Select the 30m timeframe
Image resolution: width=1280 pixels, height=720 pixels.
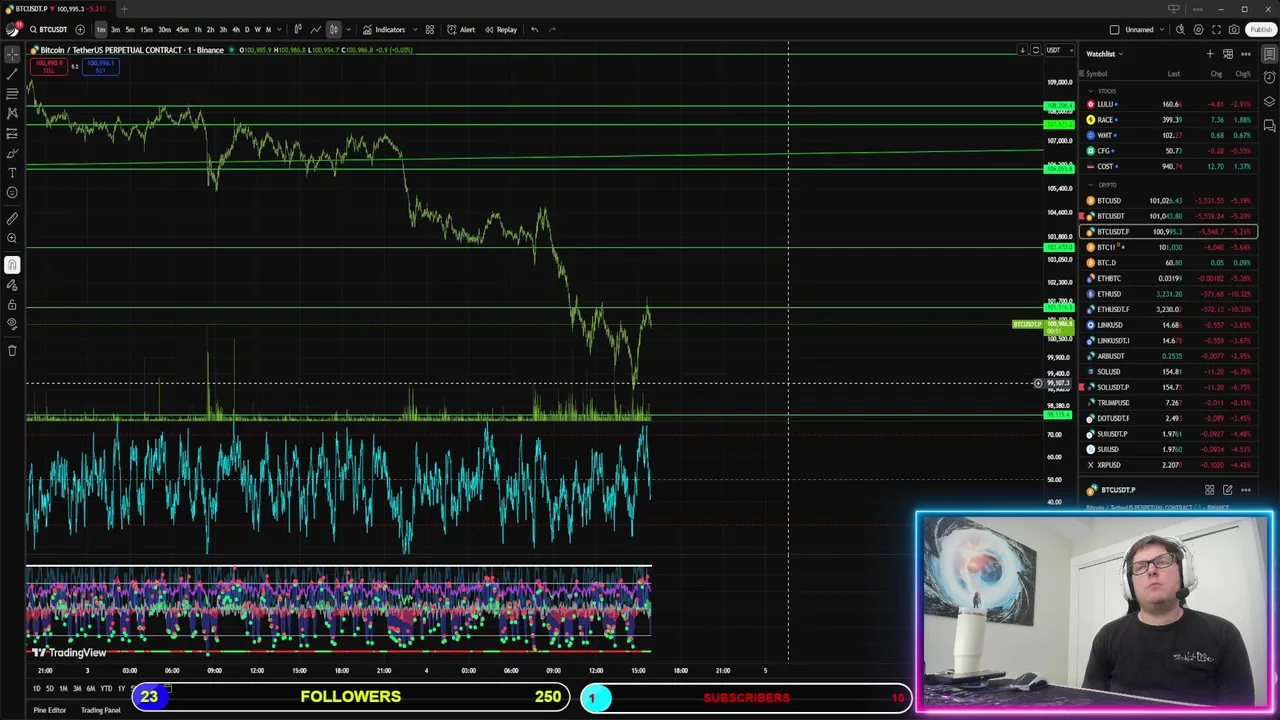[164, 30]
